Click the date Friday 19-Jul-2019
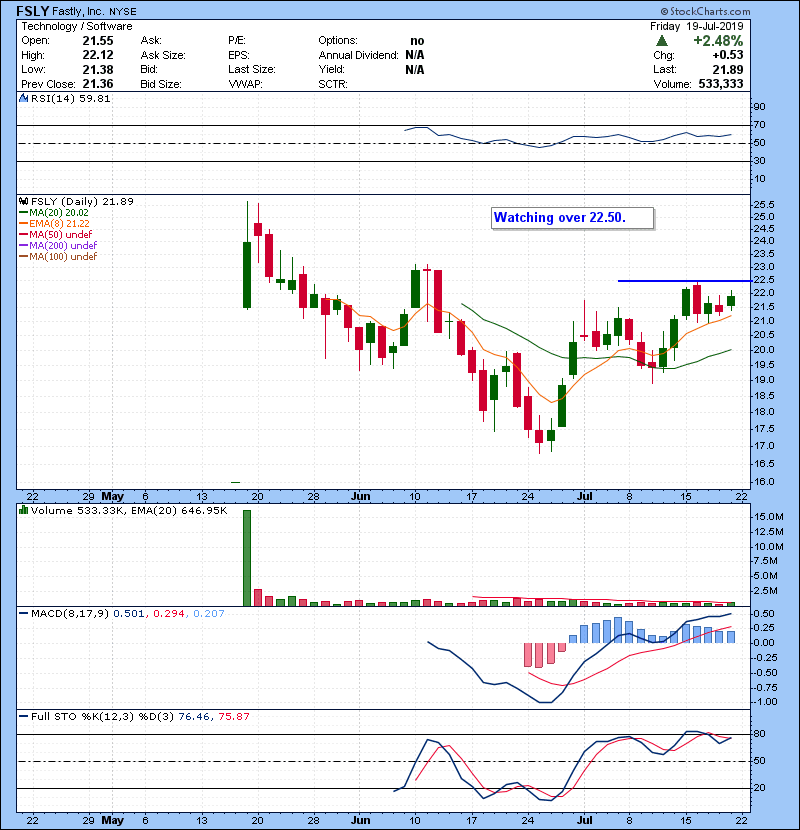 click(697, 26)
